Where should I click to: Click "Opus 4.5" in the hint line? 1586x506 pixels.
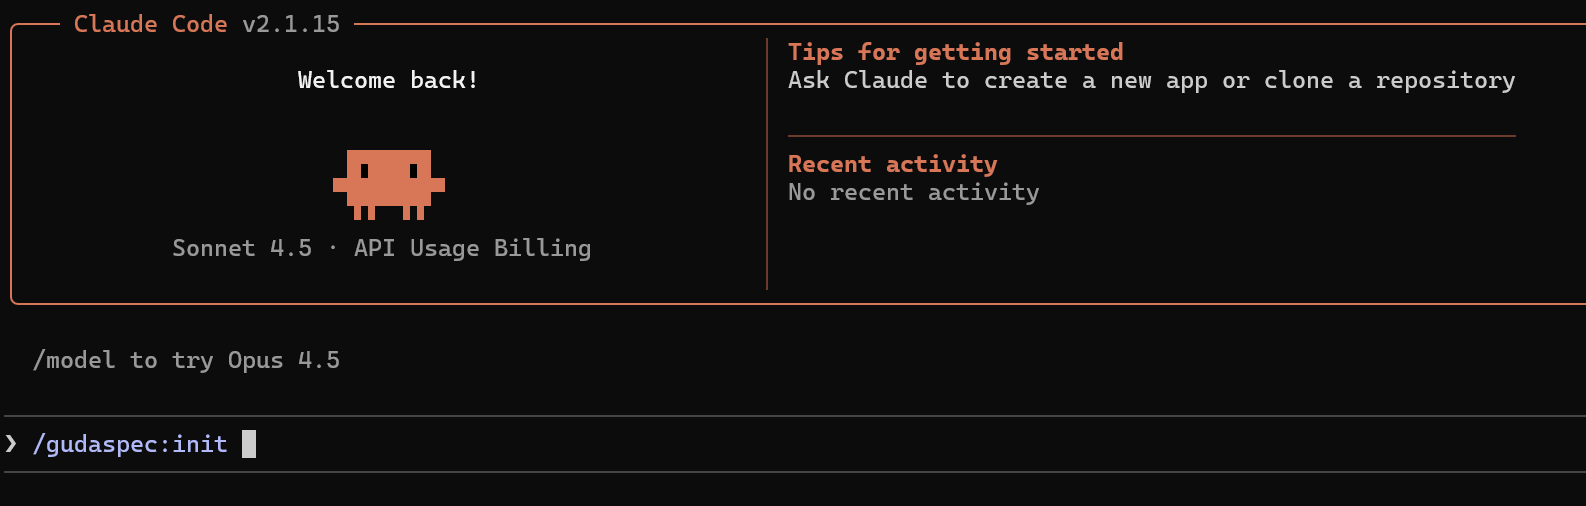coord(283,360)
